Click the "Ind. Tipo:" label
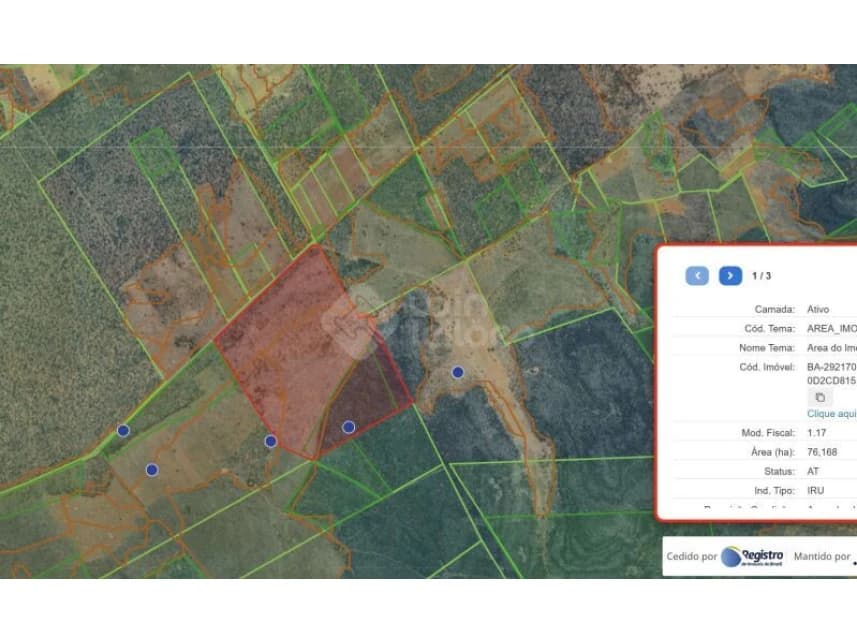The height and width of the screenshot is (643, 857). click(x=774, y=490)
